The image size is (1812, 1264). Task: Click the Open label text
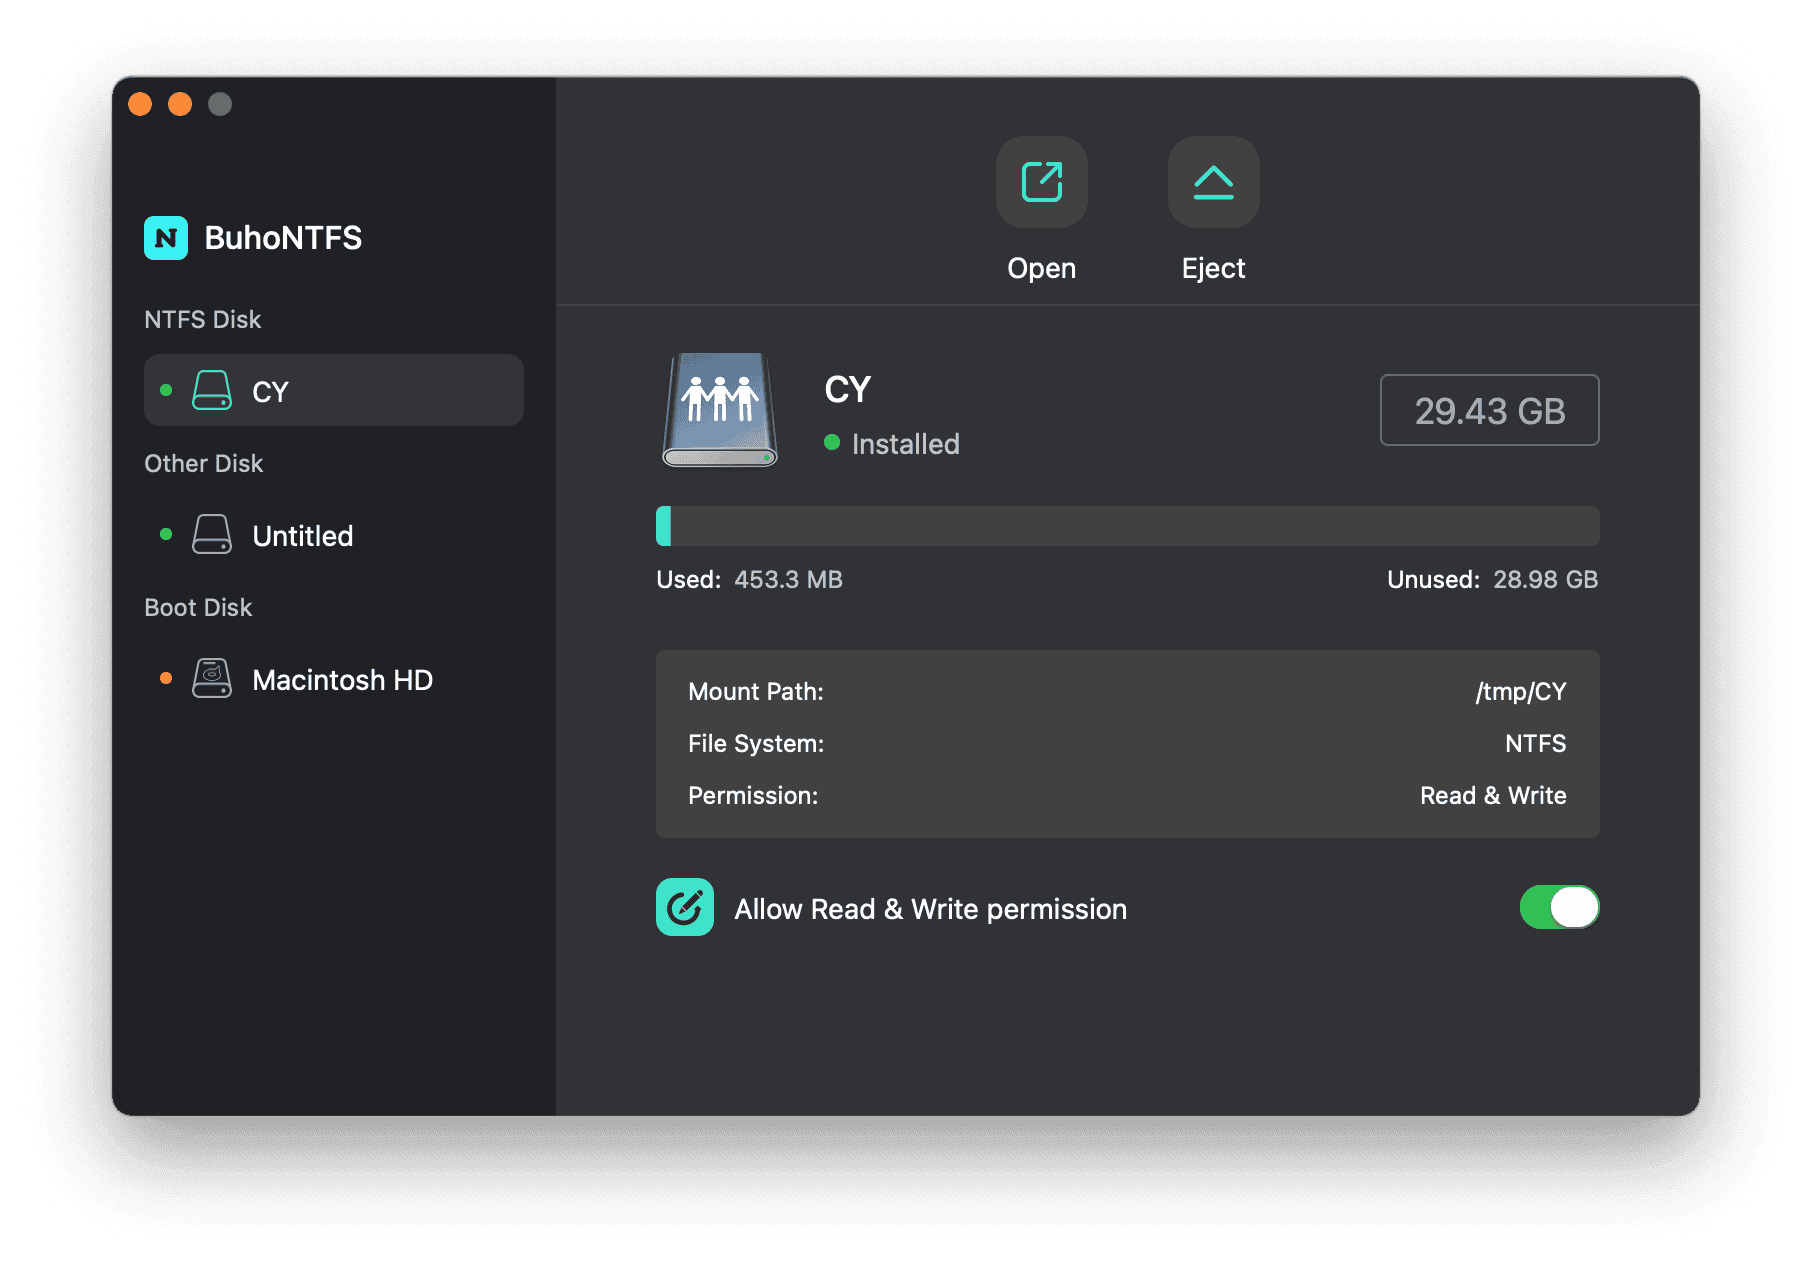1041,268
